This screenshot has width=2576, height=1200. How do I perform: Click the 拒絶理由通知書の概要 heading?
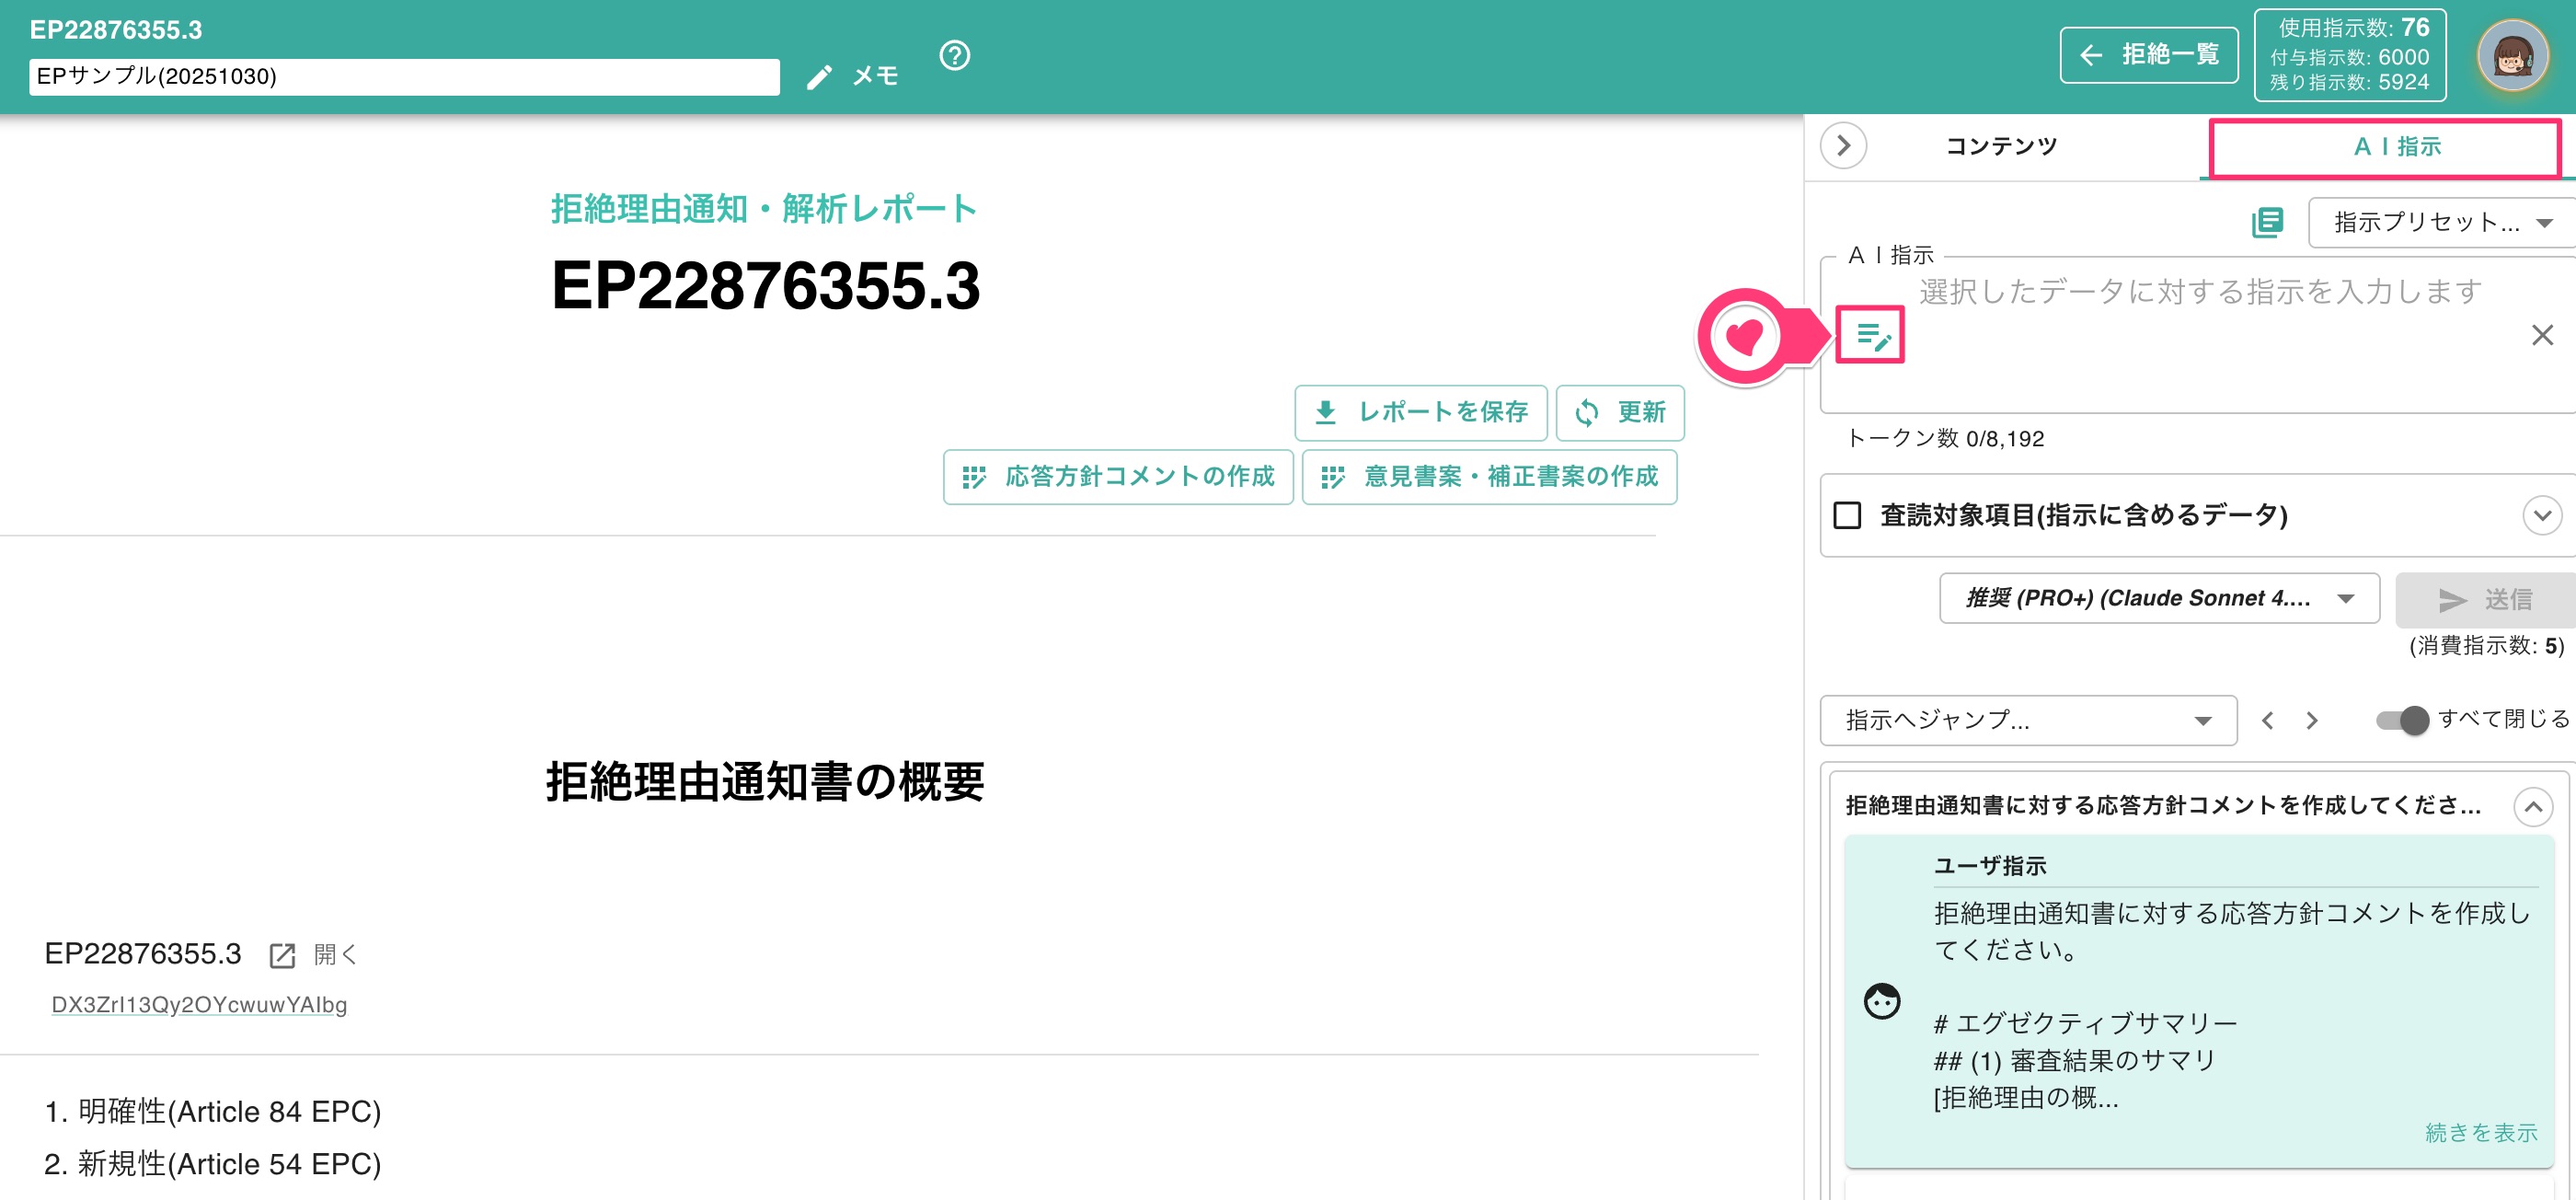pos(765,782)
